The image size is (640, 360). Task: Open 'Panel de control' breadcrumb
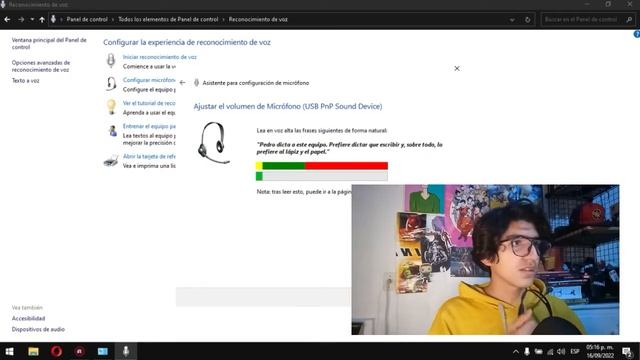87,20
